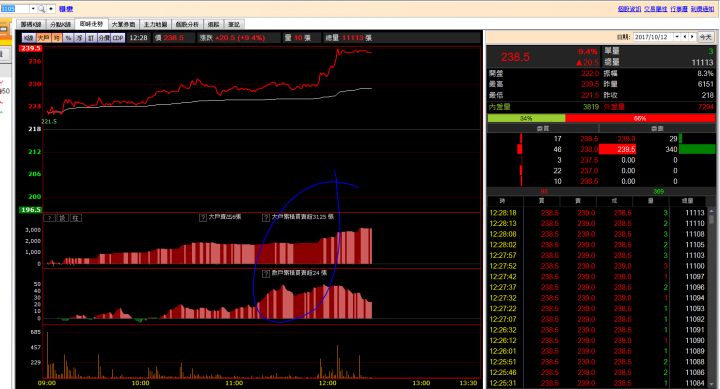Toggle the CDP indicator button

point(118,38)
